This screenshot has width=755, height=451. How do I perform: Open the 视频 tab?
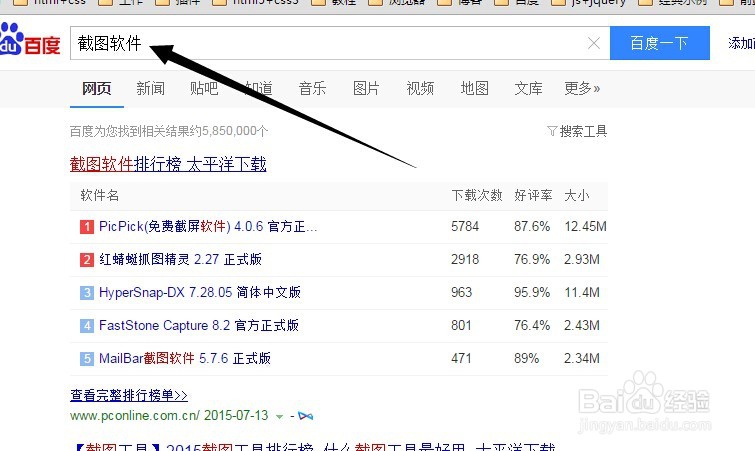(420, 89)
